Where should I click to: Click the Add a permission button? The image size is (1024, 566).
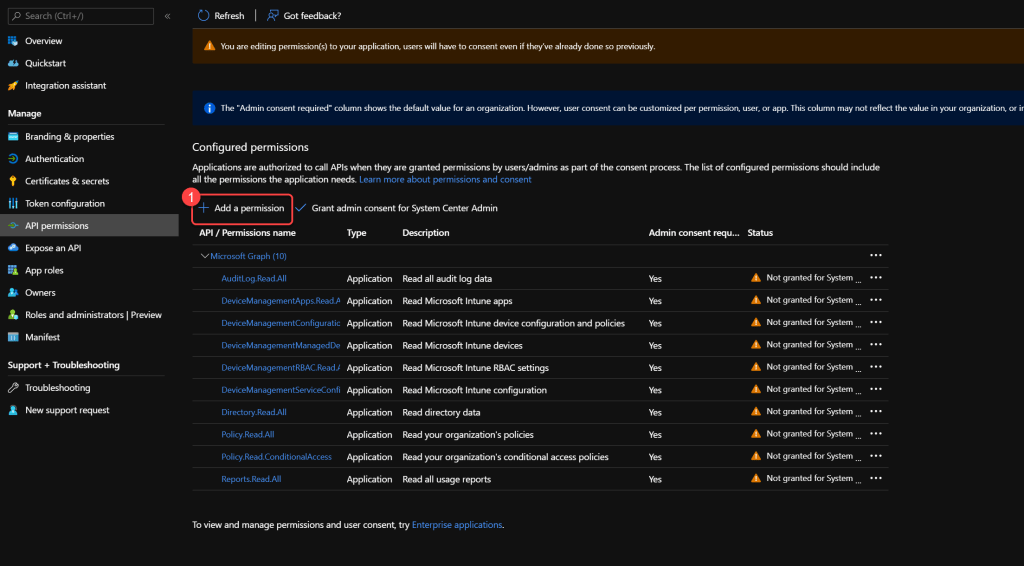click(x=241, y=208)
